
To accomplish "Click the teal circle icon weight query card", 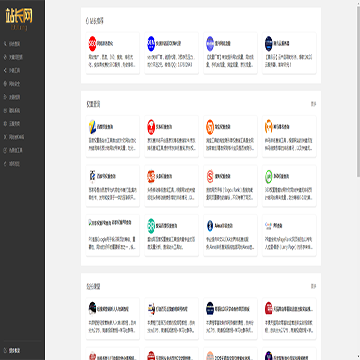I will pyautogui.click(x=171, y=235).
